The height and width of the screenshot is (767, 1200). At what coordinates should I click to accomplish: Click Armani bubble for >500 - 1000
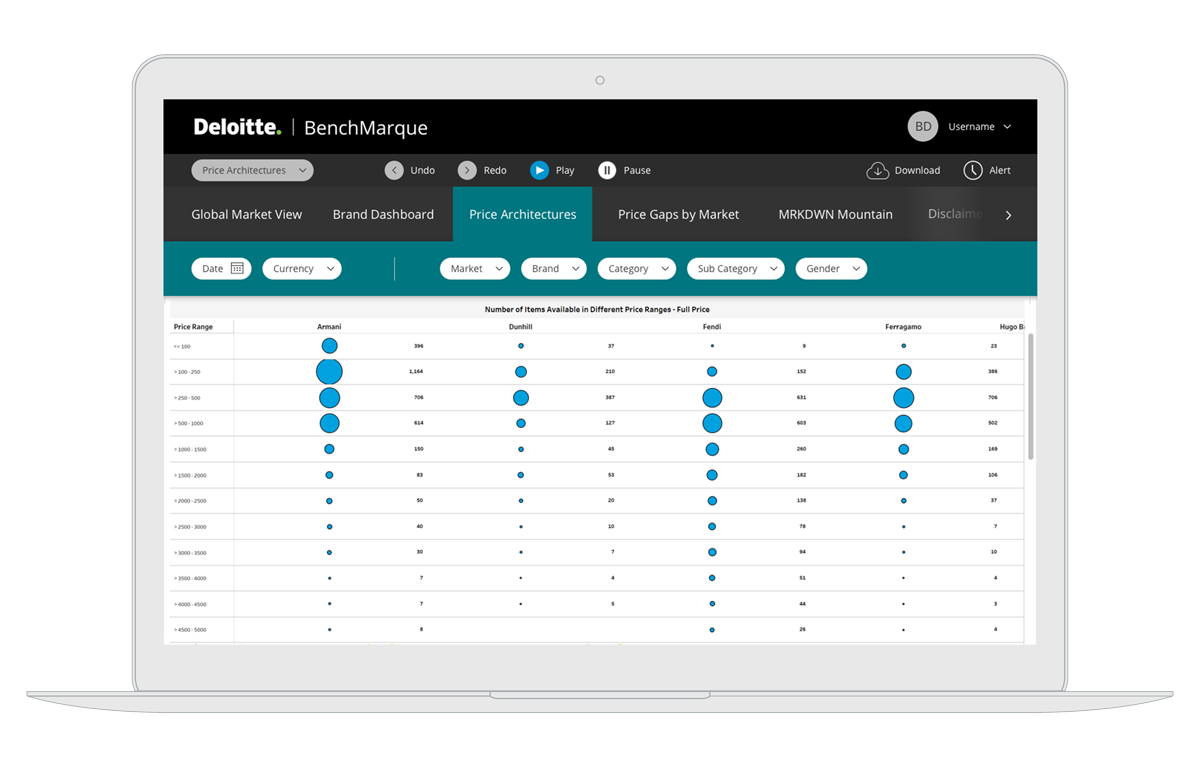coord(329,423)
